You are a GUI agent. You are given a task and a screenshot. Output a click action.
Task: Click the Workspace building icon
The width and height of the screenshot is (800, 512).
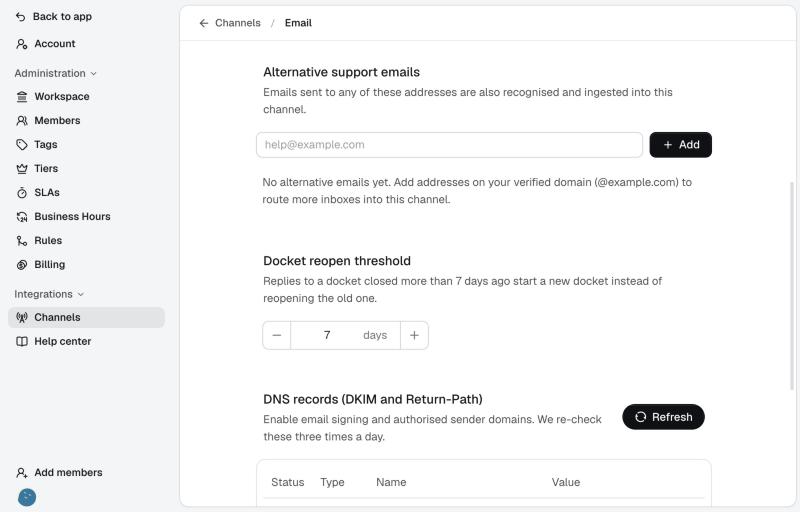pos(21,96)
